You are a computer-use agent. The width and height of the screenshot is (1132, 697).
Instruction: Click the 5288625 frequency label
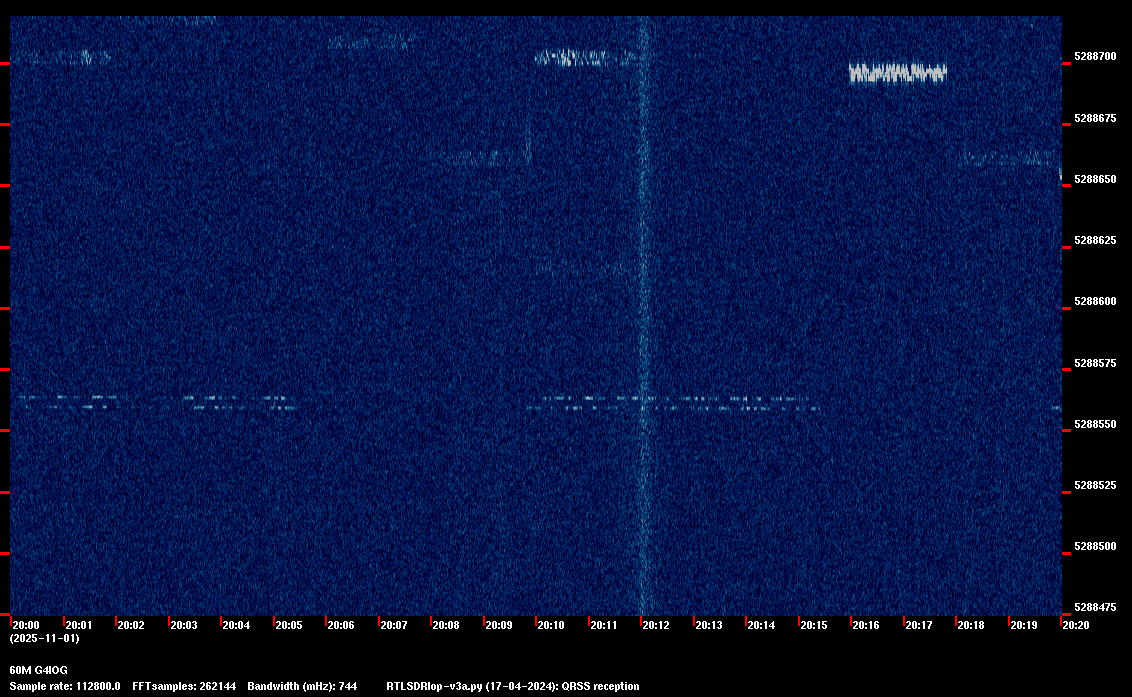(x=1095, y=240)
